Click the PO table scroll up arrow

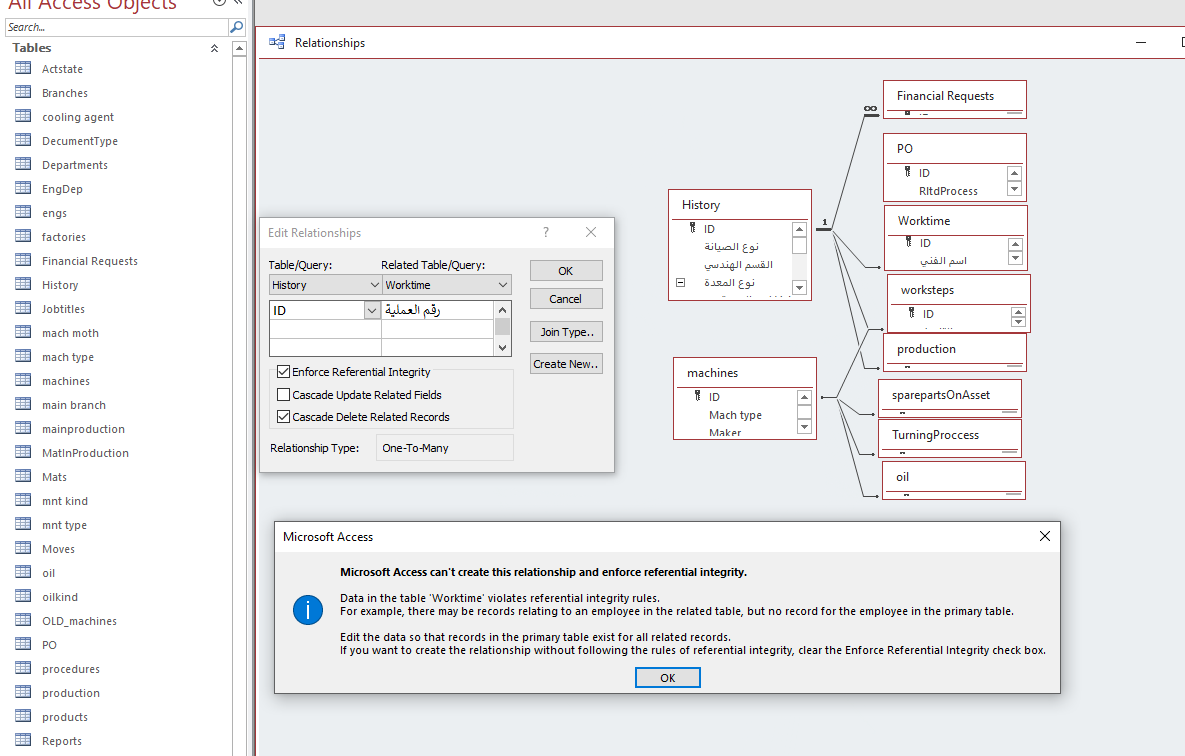(x=1014, y=173)
